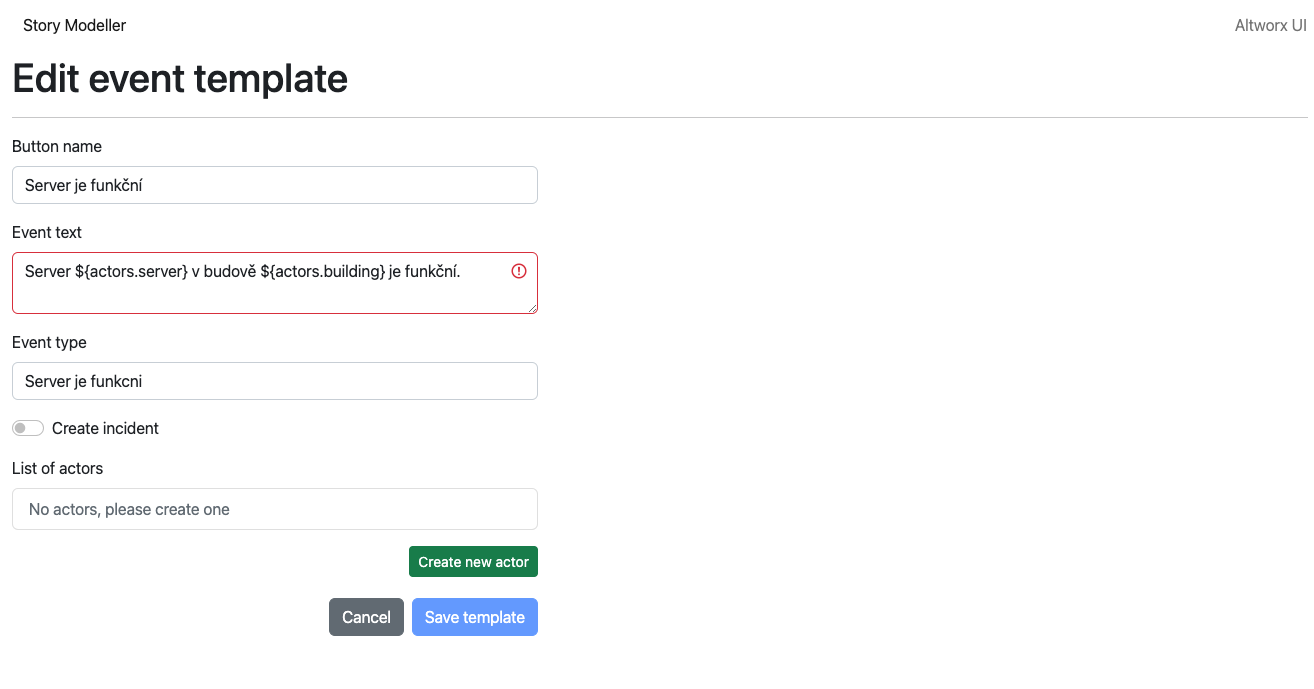Click the Event type field label

[49, 342]
